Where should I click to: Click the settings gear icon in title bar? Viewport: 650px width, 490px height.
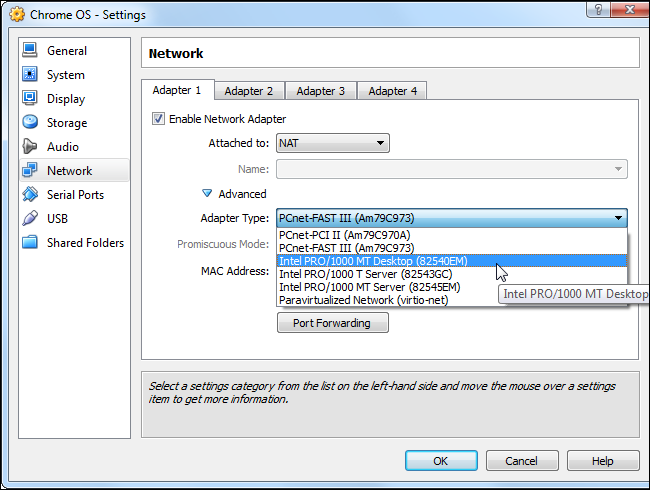[x=17, y=15]
